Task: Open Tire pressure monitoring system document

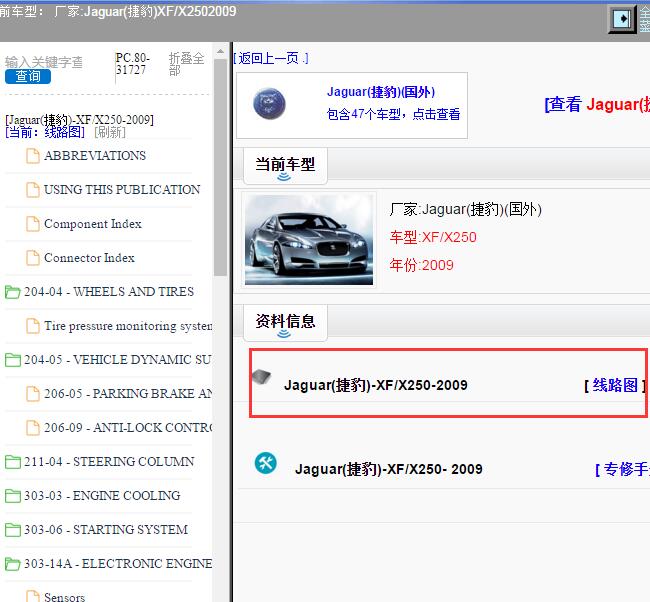Action: click(128, 326)
